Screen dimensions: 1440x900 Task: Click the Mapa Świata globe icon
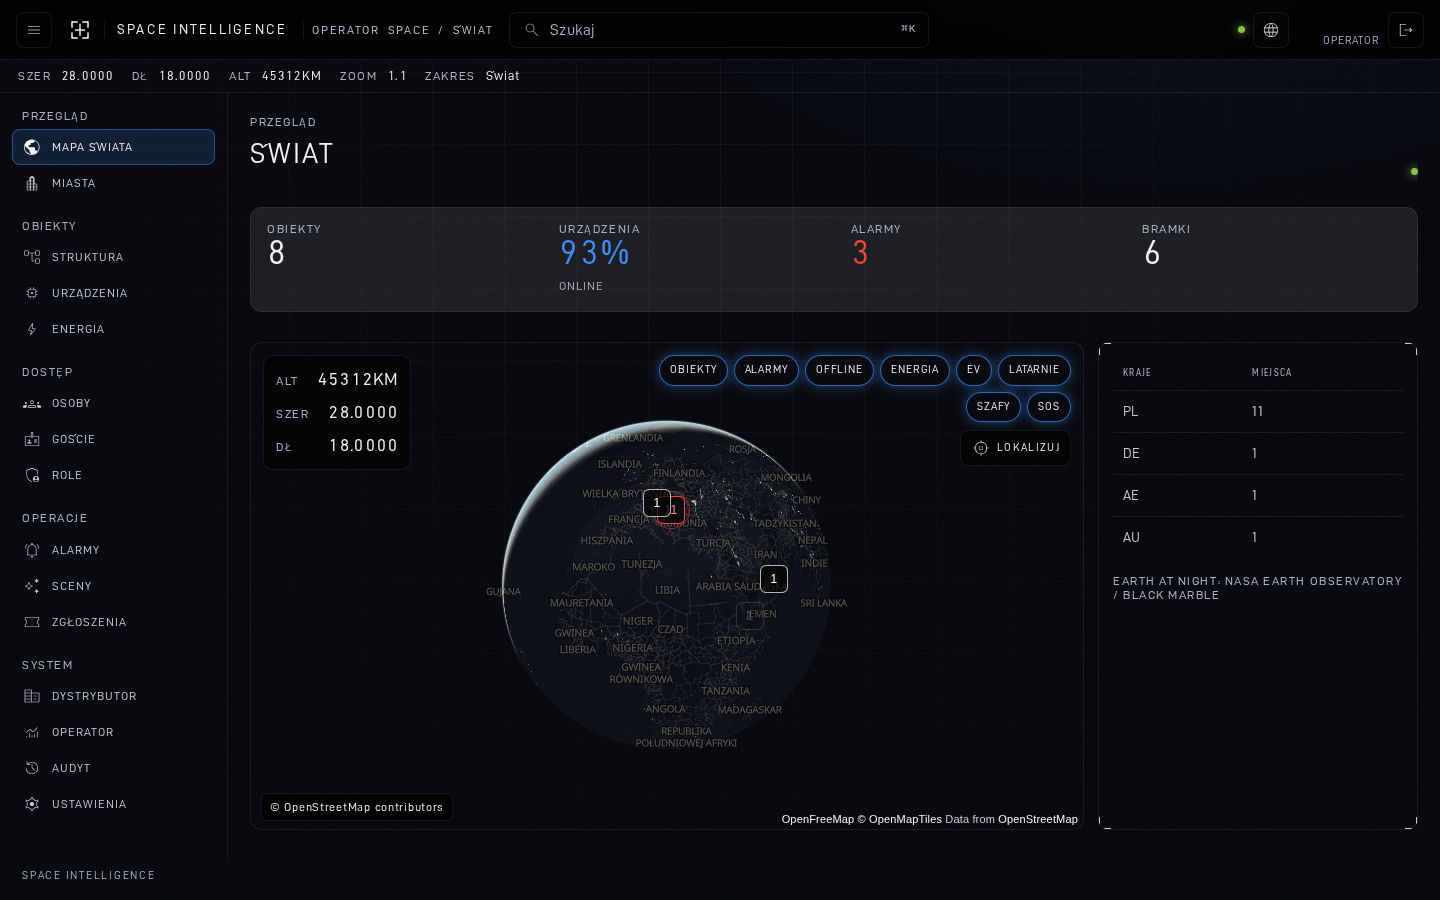point(32,147)
